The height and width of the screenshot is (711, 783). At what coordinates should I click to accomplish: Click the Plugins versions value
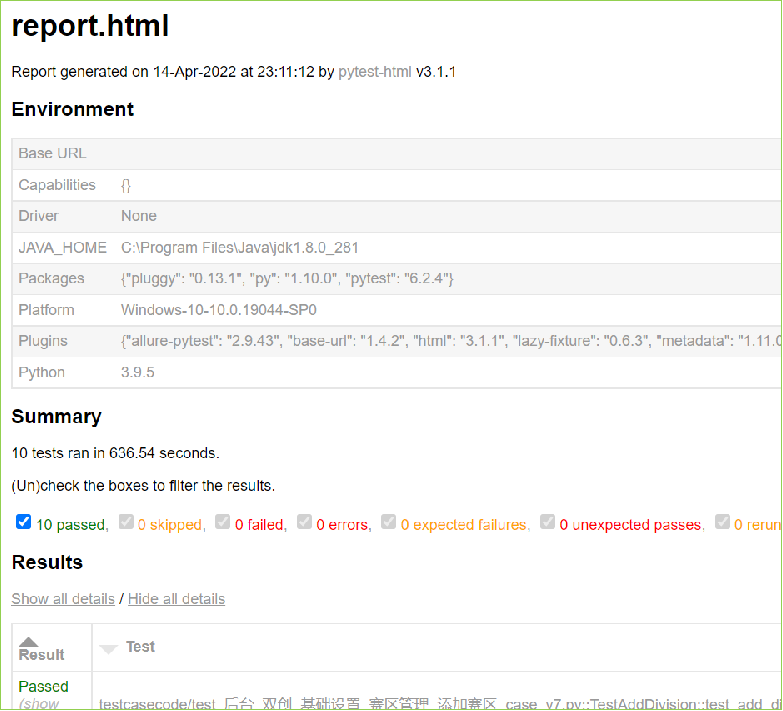coord(451,341)
